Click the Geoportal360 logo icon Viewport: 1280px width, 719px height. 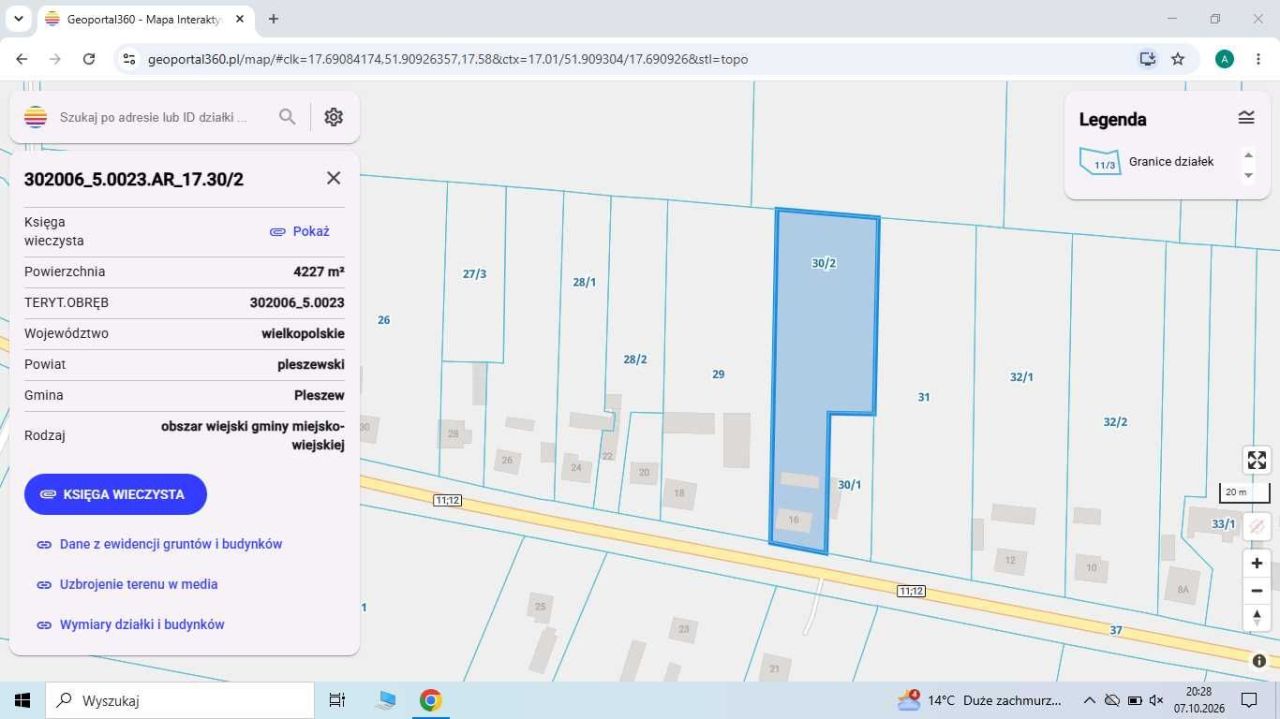[x=36, y=117]
